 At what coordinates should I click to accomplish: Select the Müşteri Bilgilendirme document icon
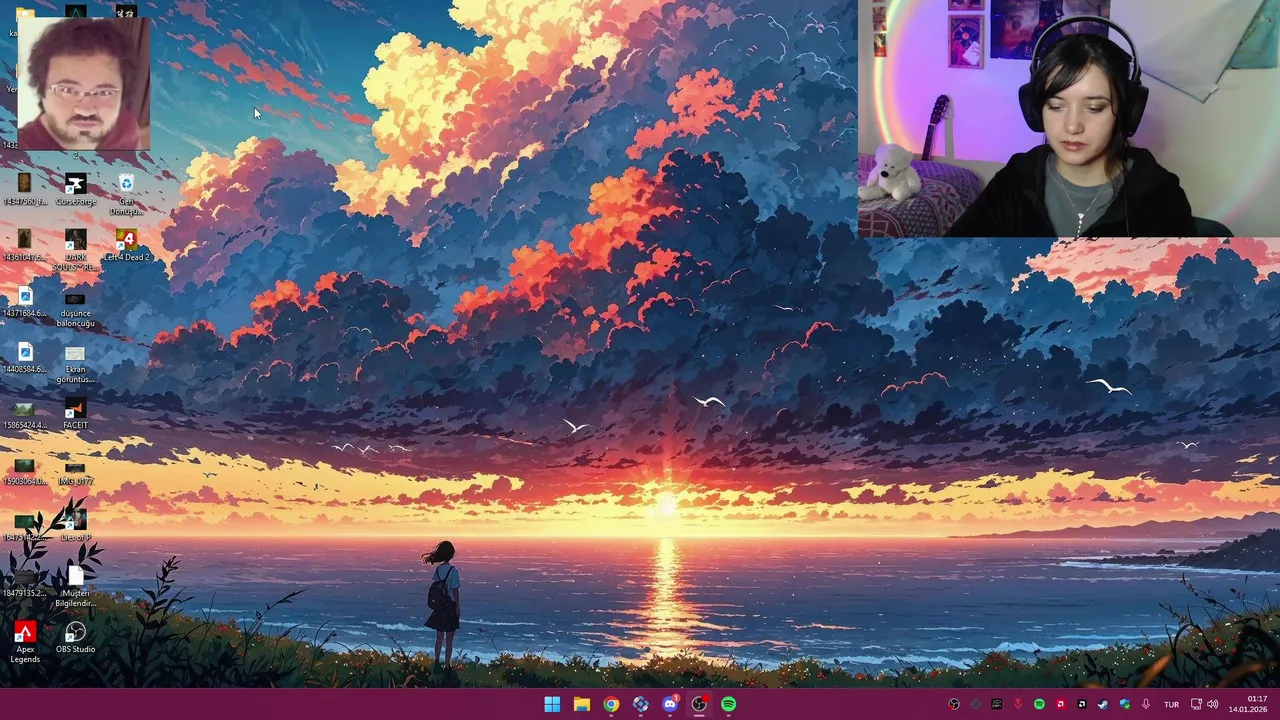click(75, 588)
